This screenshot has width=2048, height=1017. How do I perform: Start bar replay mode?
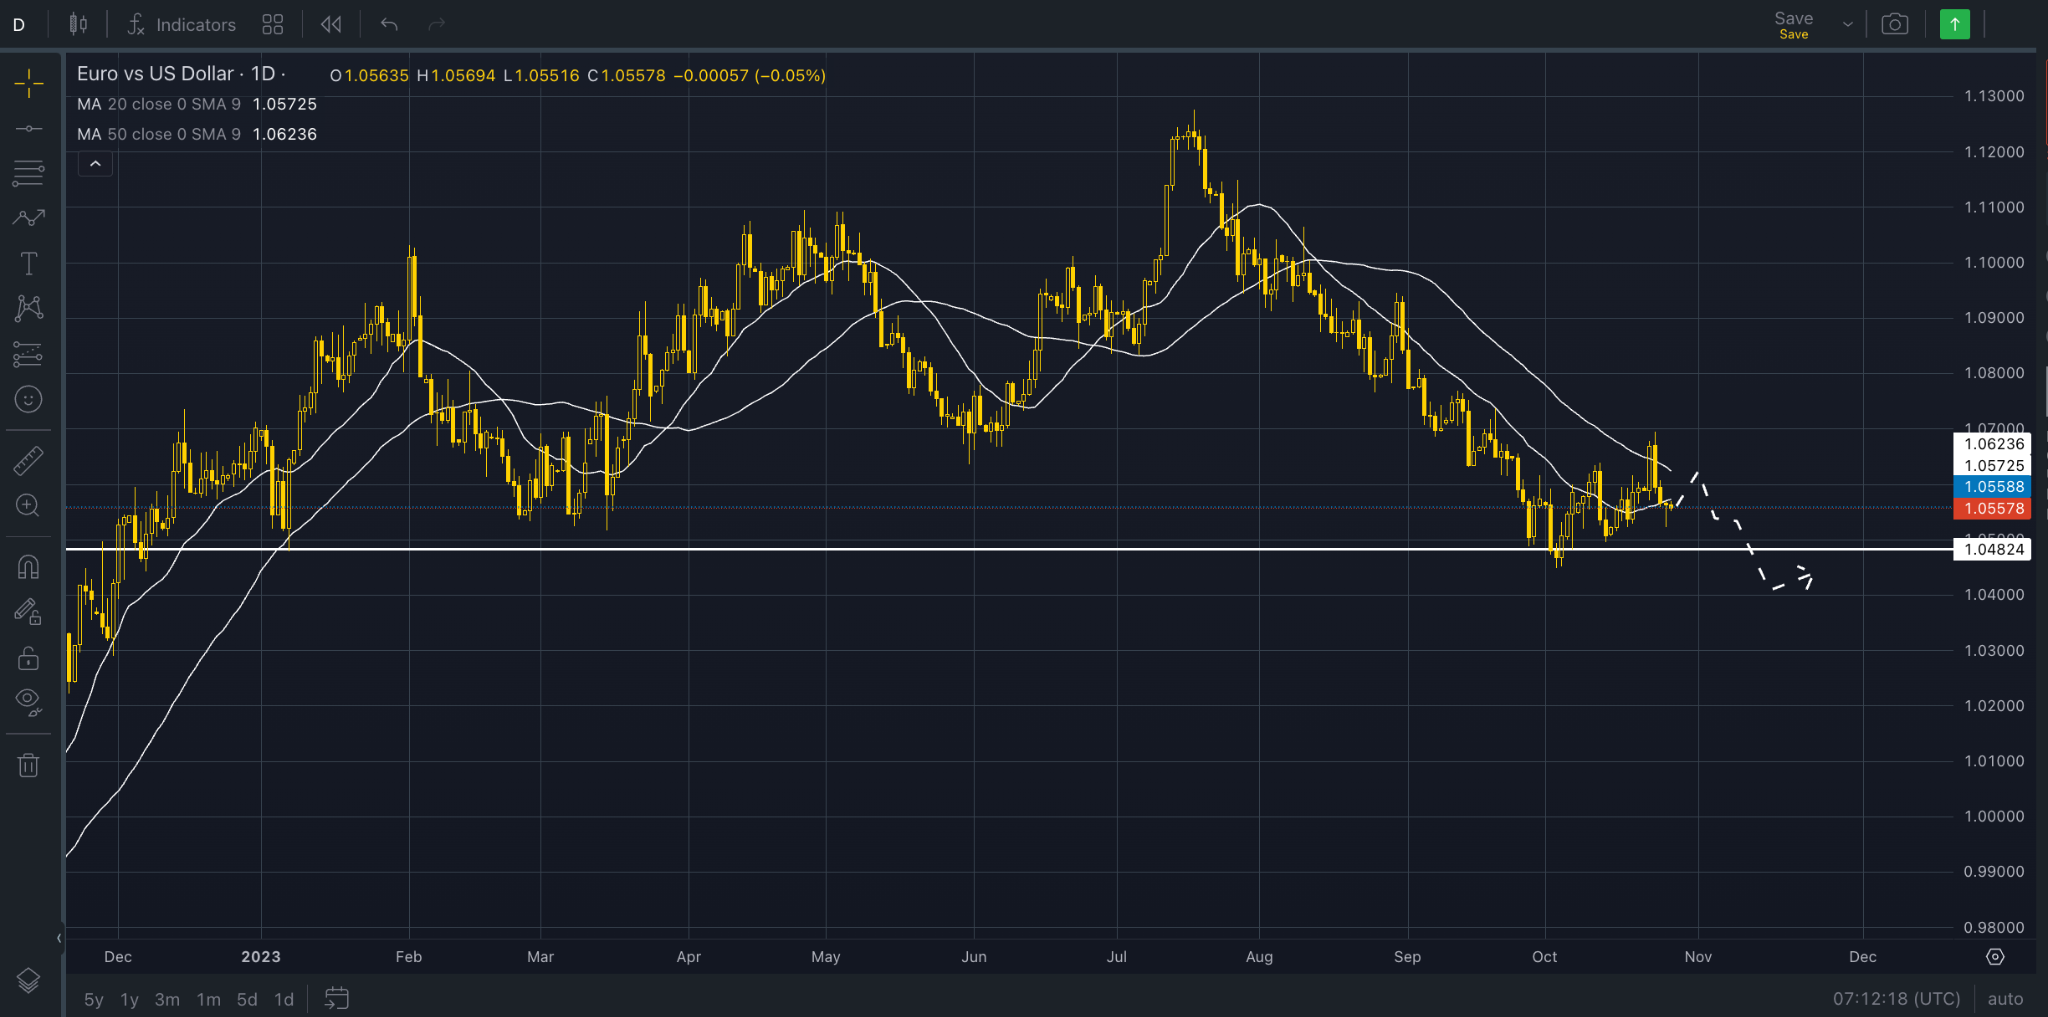click(x=331, y=24)
